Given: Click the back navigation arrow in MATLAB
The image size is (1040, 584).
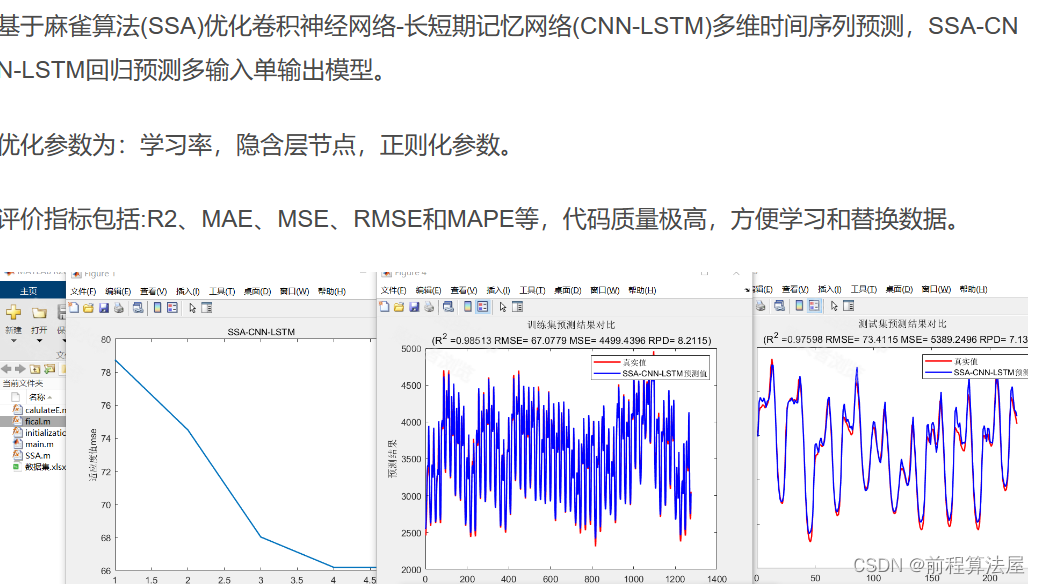Looking at the screenshot, I should [x=5, y=366].
